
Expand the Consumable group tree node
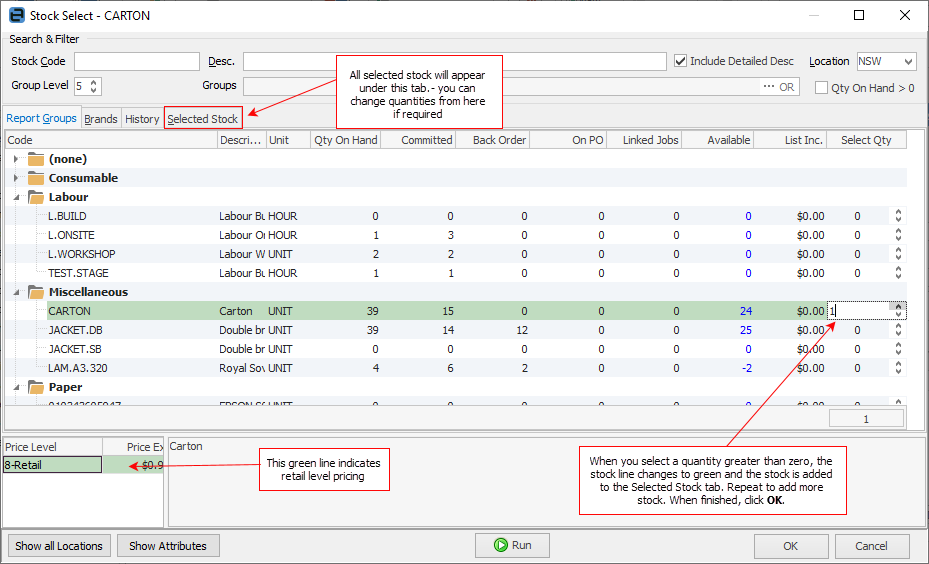tap(16, 178)
